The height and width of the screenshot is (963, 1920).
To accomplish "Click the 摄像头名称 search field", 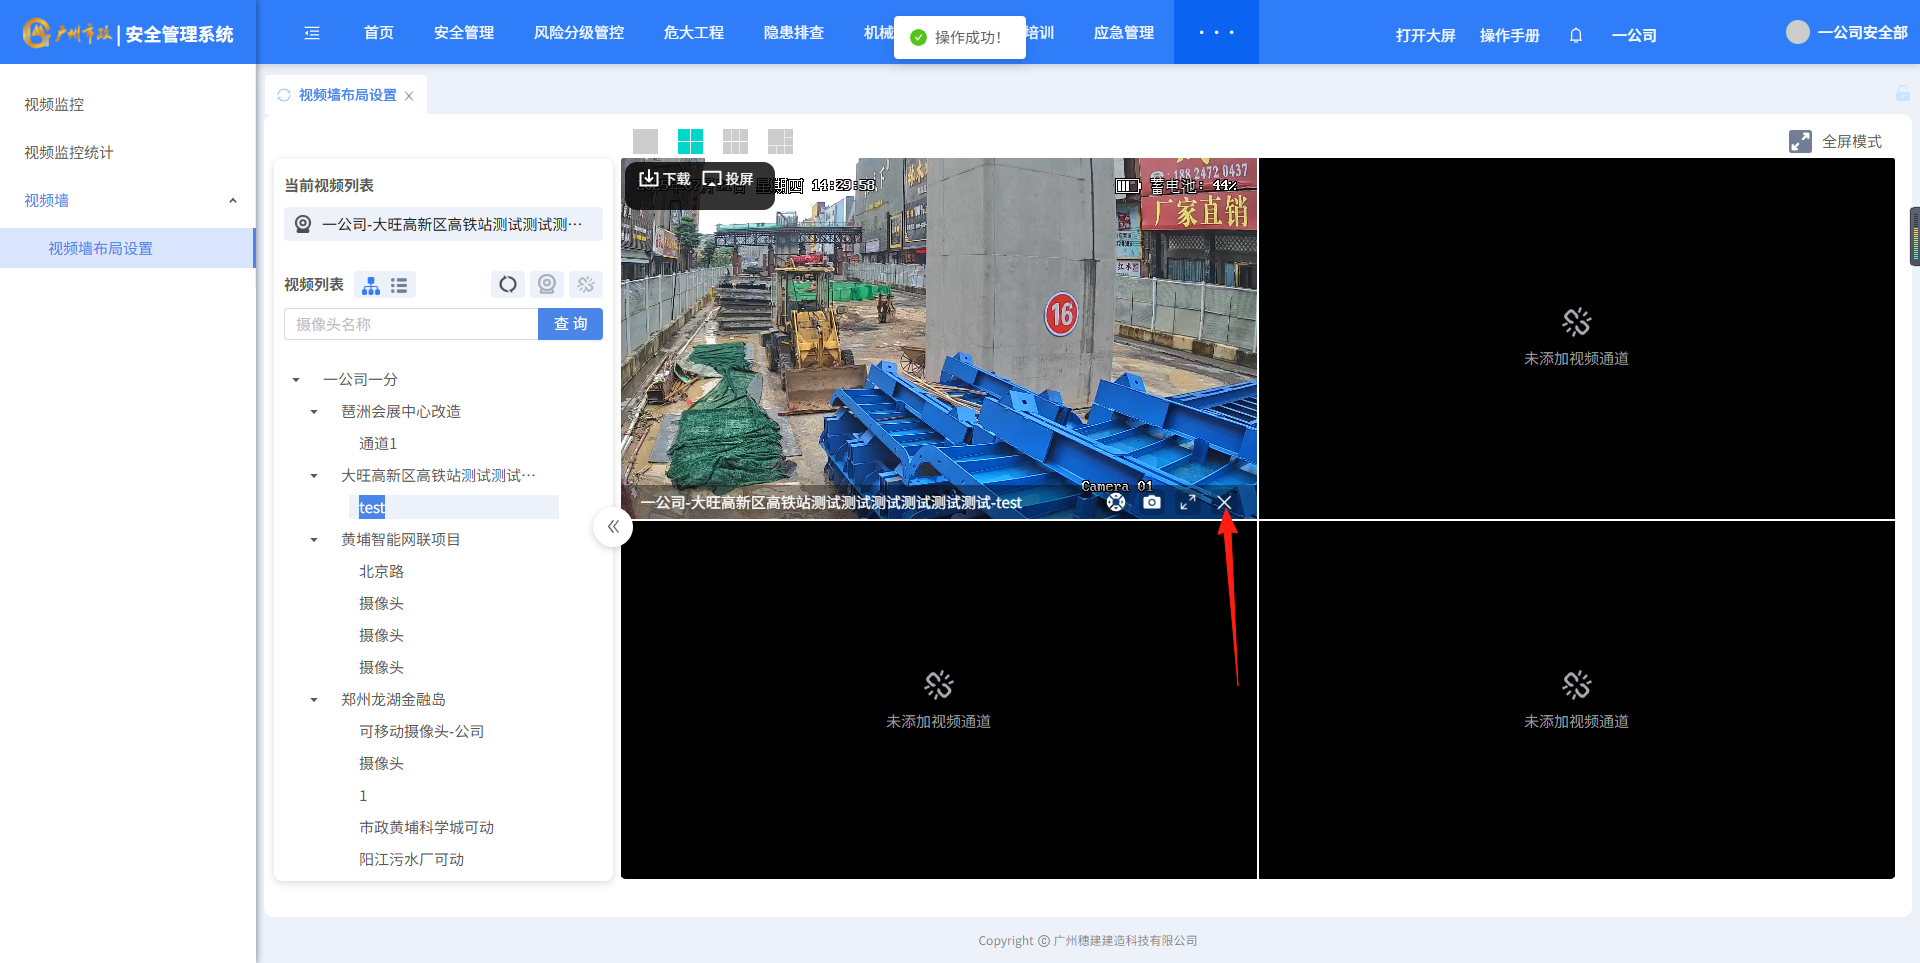I will [411, 324].
